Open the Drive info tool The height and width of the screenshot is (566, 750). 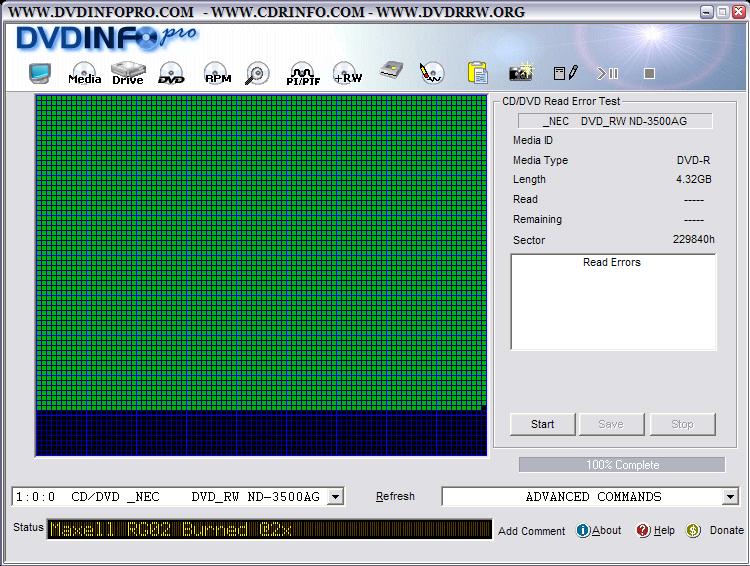tap(128, 74)
